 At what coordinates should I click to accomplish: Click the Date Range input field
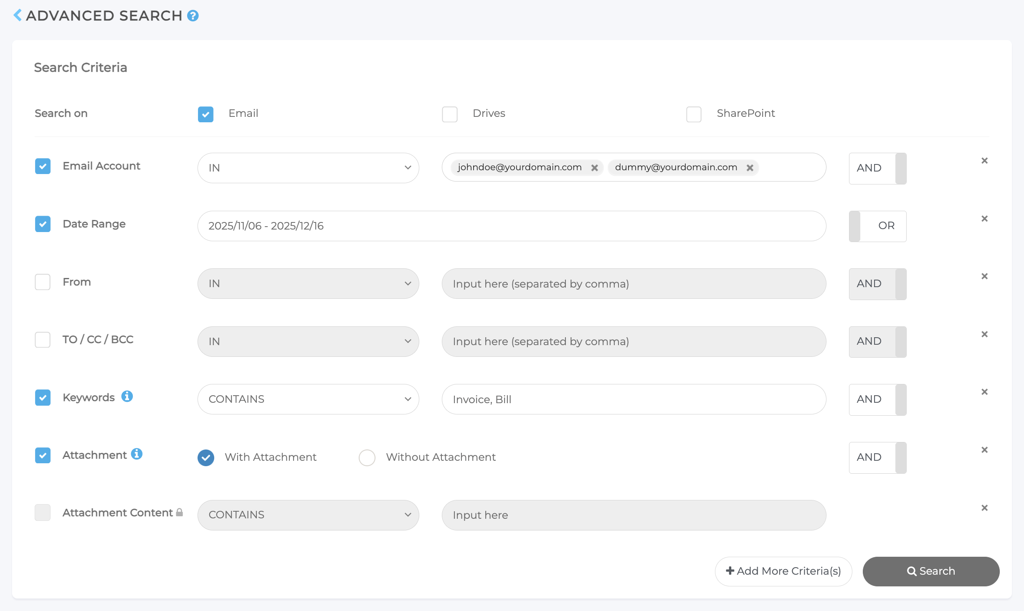511,226
